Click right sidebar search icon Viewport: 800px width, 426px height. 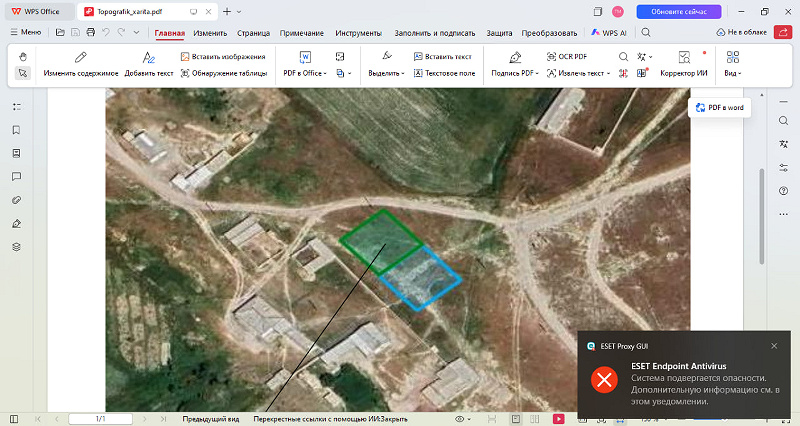783,121
